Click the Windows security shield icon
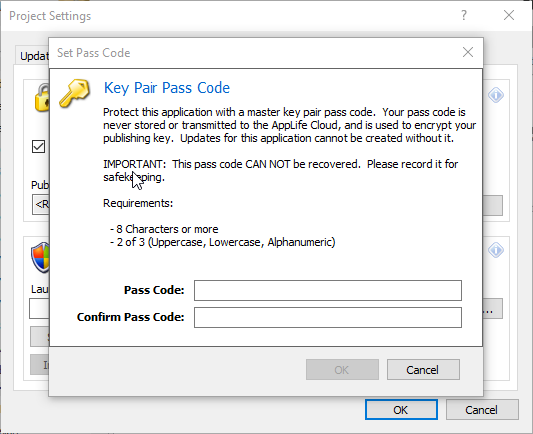Image resolution: width=533 pixels, height=434 pixels. 40,258
